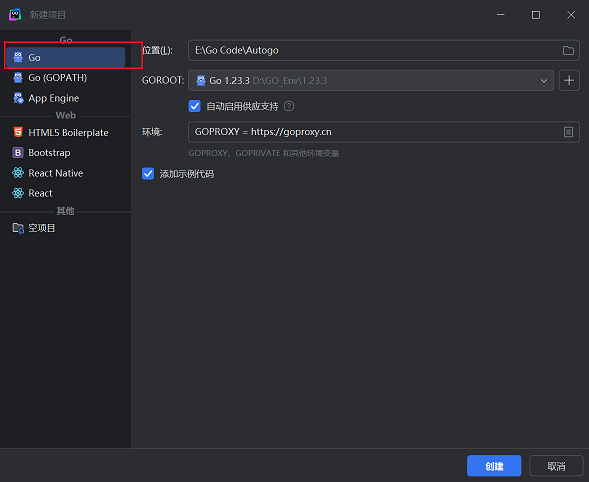589x482 pixels.
Task: Close the 新建项目 dialog
Action: click(x=571, y=15)
